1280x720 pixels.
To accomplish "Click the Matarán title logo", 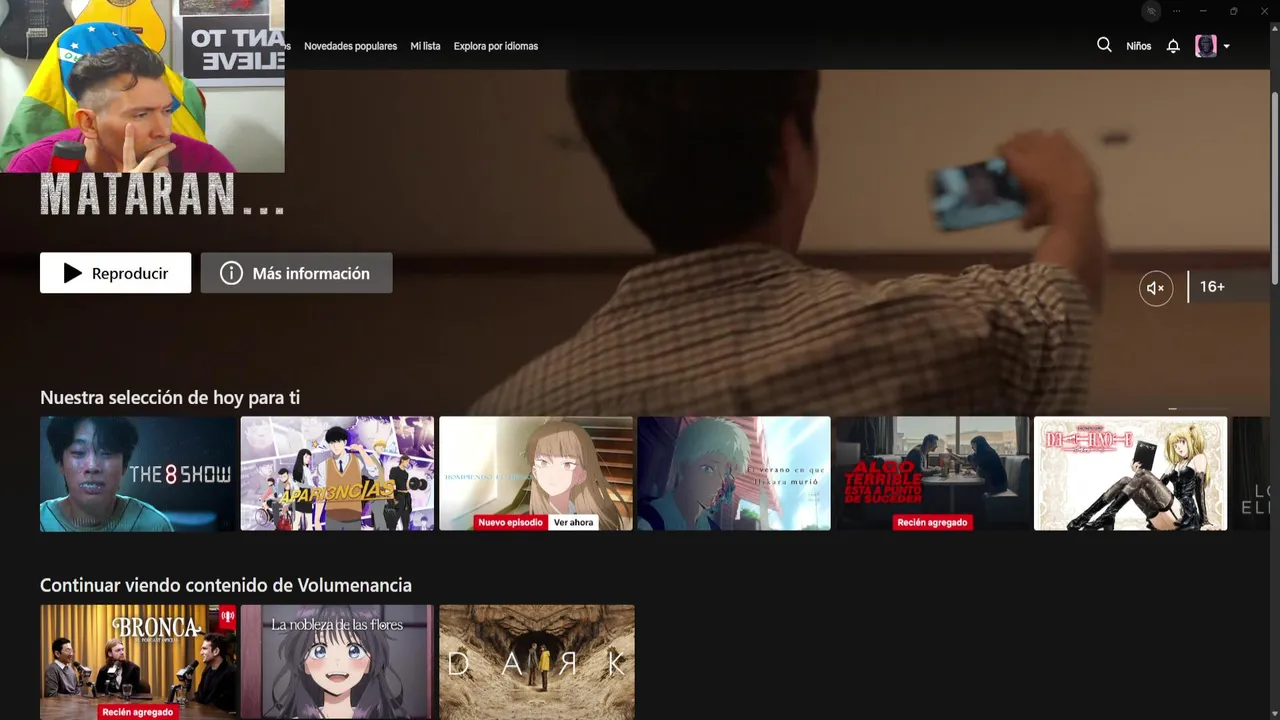I will coord(162,195).
